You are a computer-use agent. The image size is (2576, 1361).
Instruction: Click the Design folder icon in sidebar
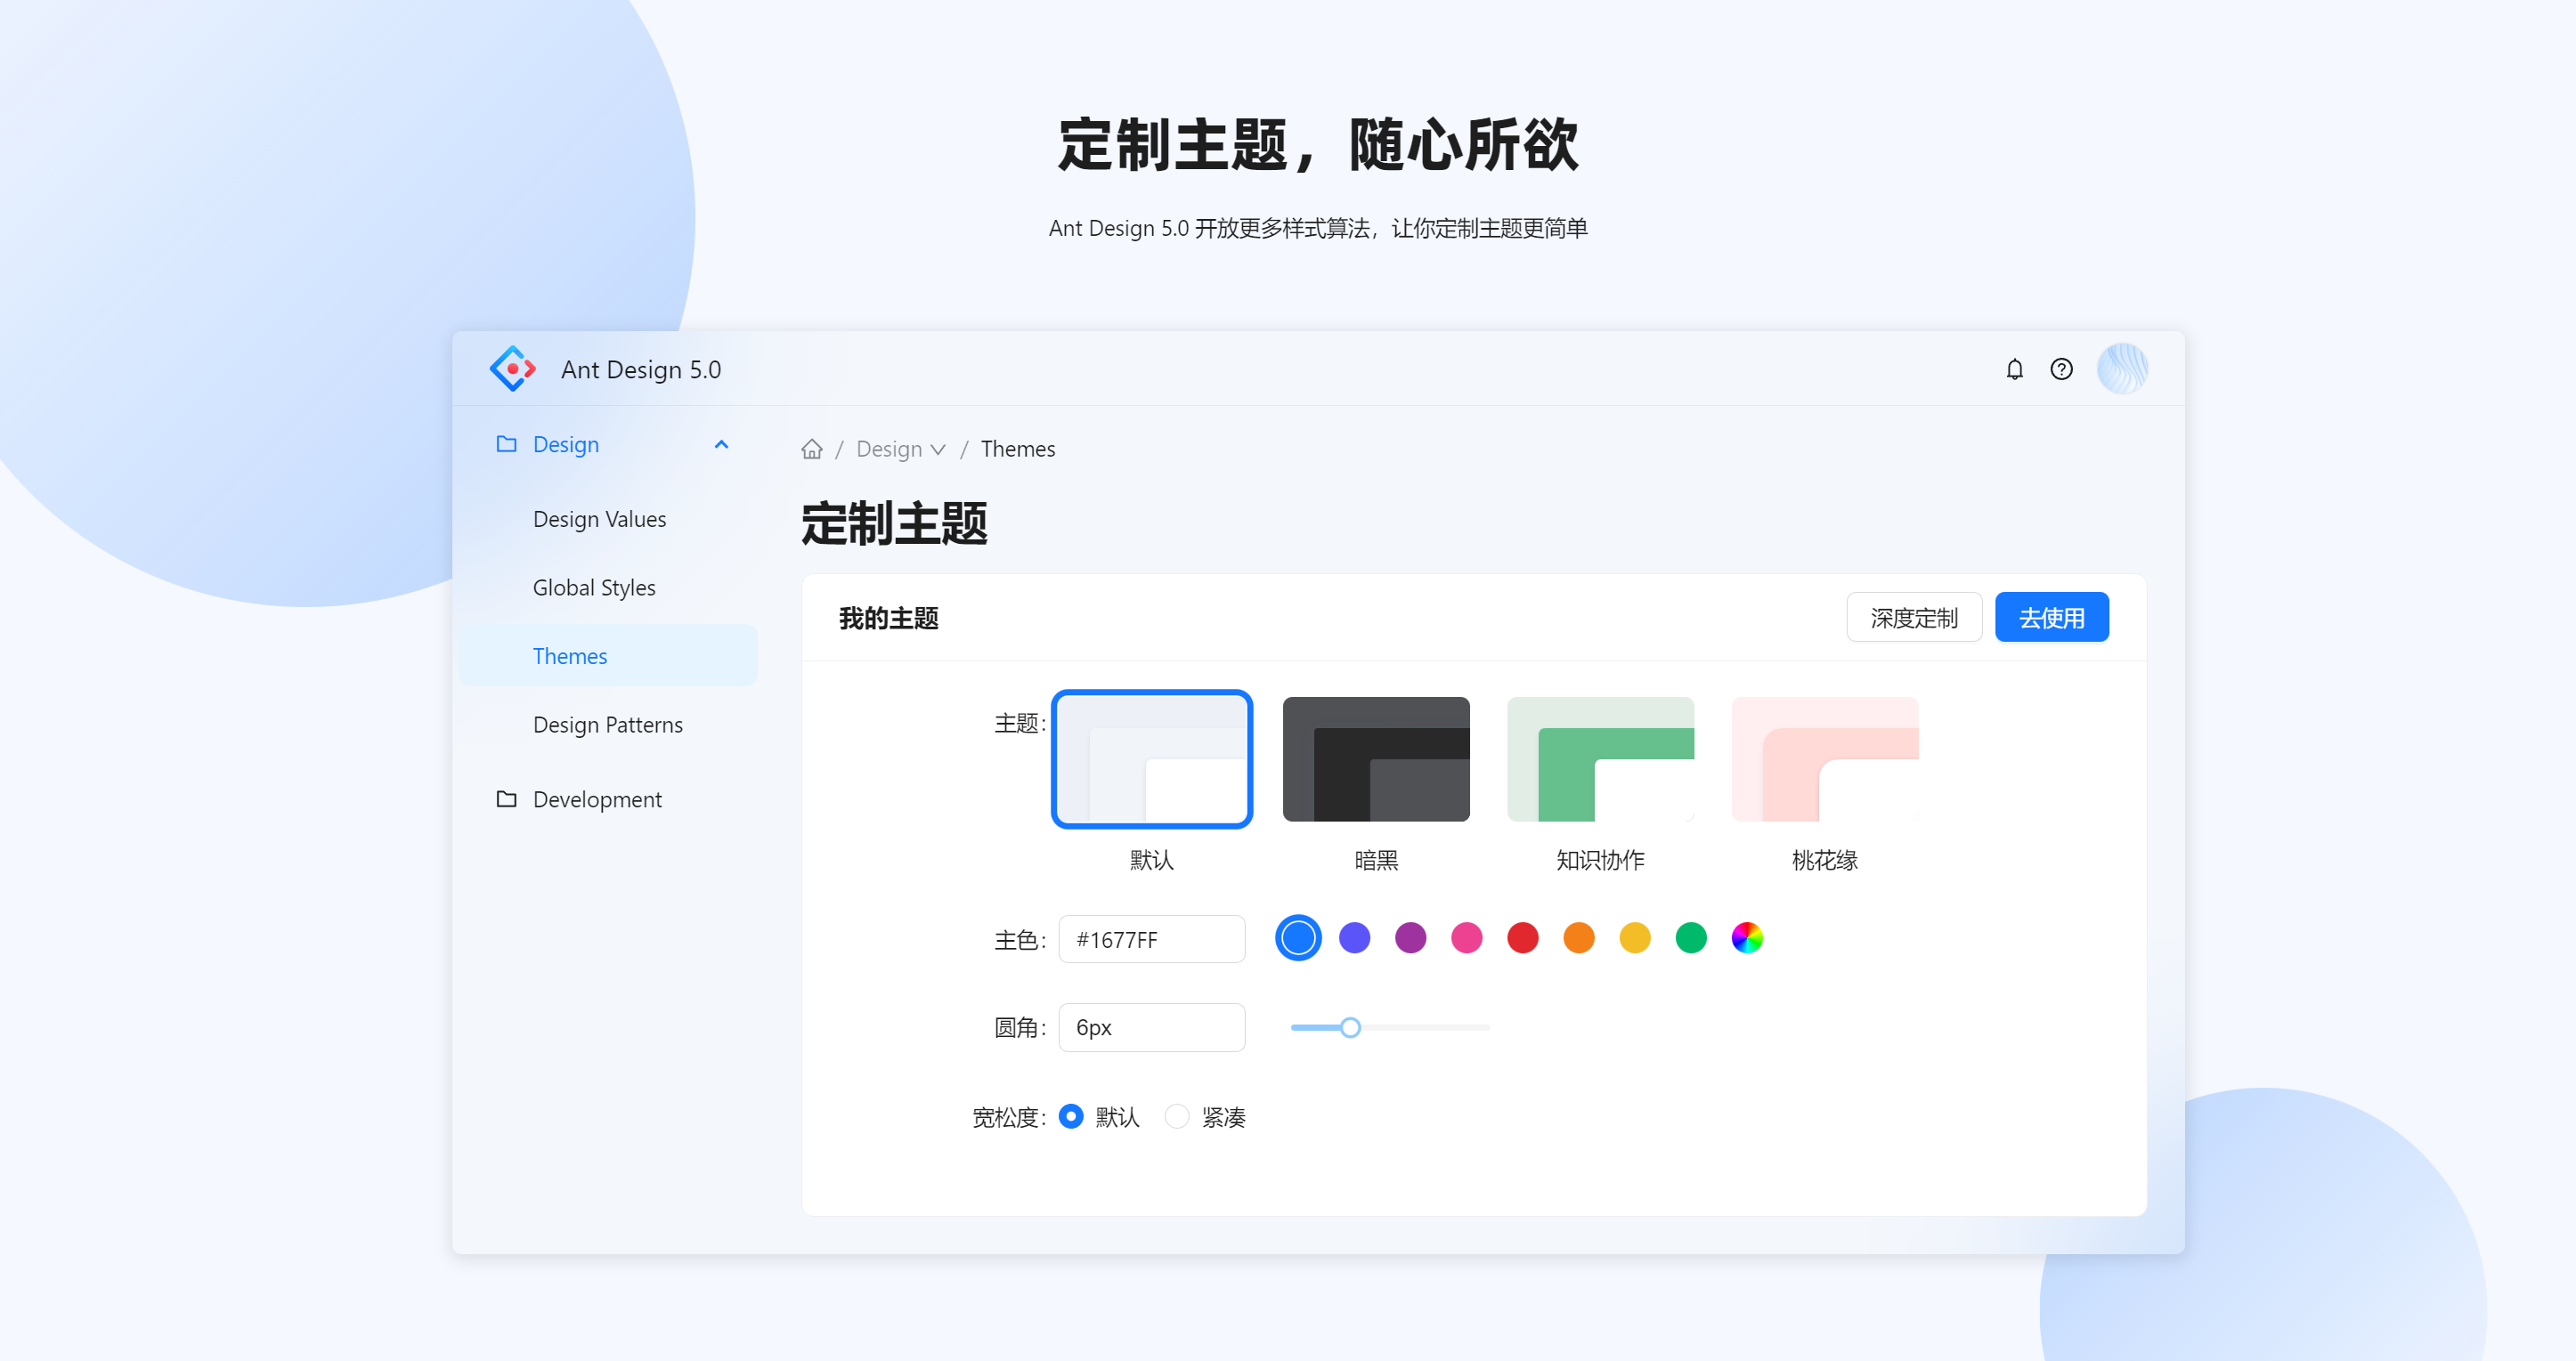(506, 444)
